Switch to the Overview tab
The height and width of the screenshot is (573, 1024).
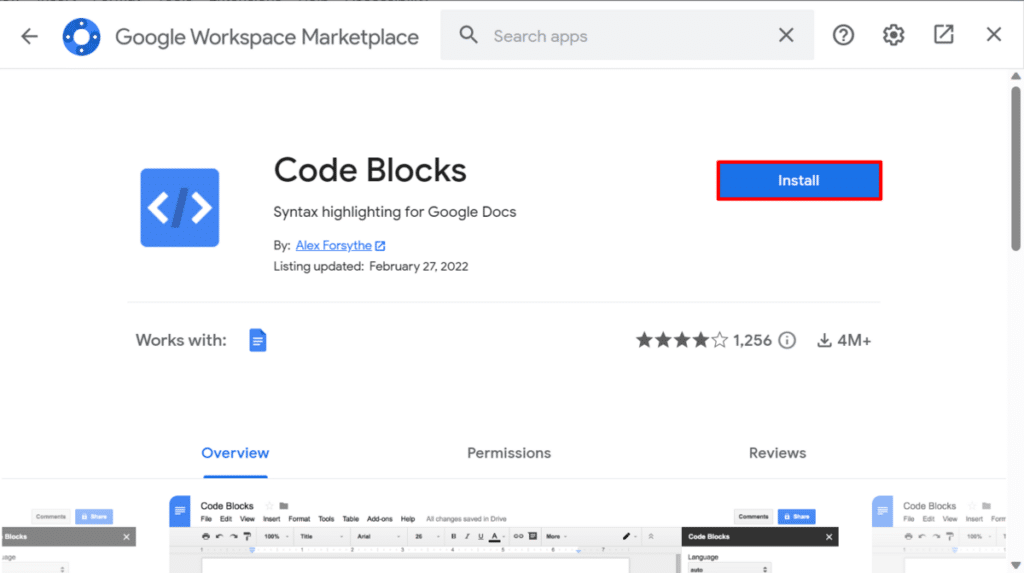coord(235,453)
